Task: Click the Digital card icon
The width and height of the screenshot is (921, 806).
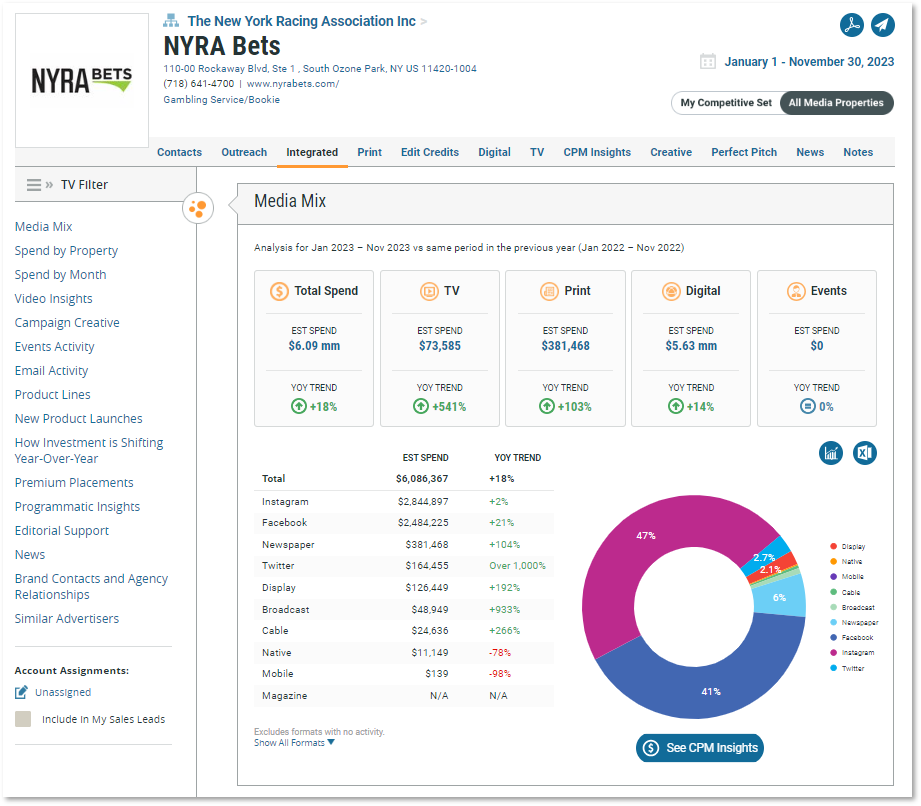Action: pos(671,291)
